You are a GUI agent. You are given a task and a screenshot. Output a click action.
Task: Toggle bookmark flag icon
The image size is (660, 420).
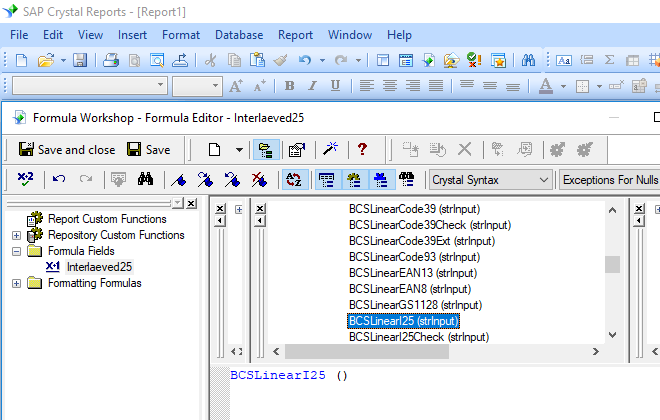click(179, 180)
